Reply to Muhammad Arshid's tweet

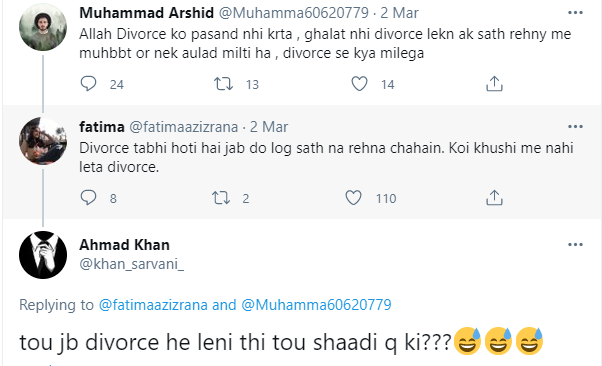pos(88,83)
